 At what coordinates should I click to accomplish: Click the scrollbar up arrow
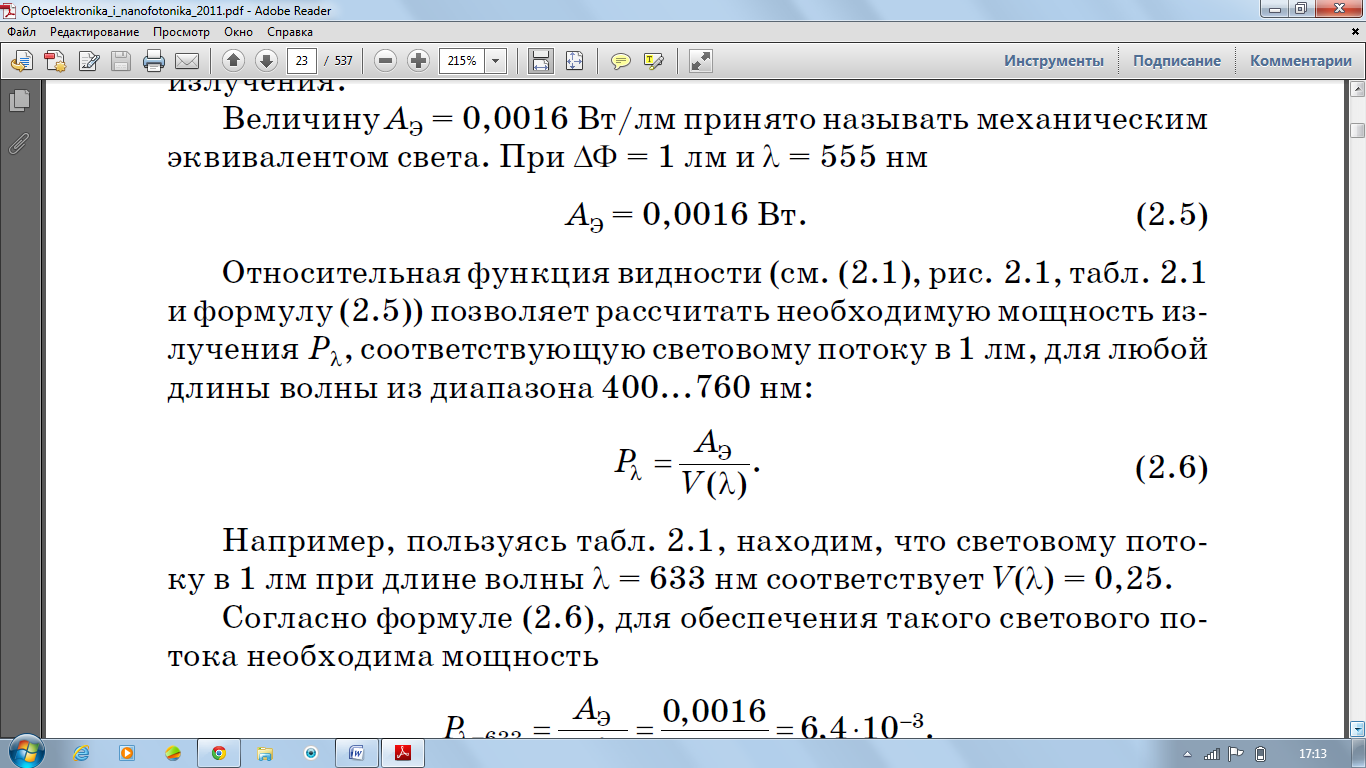[1357, 91]
